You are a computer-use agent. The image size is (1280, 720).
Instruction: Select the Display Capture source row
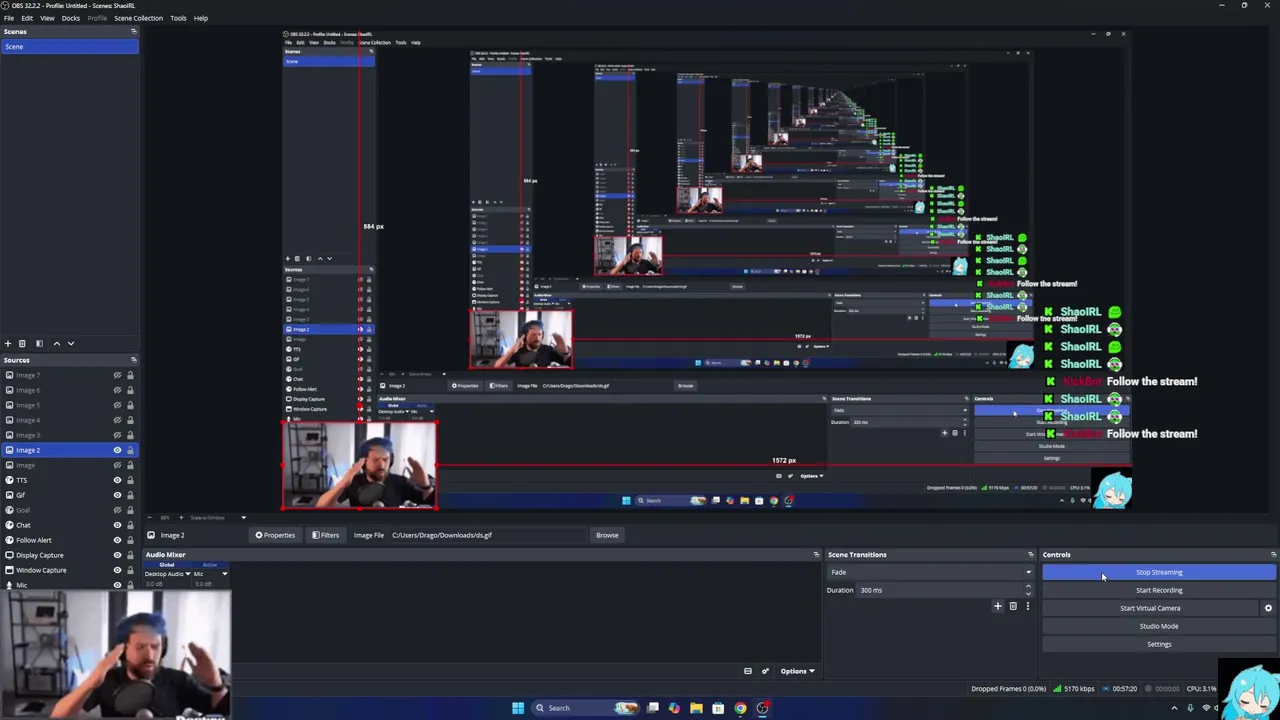[69, 555]
